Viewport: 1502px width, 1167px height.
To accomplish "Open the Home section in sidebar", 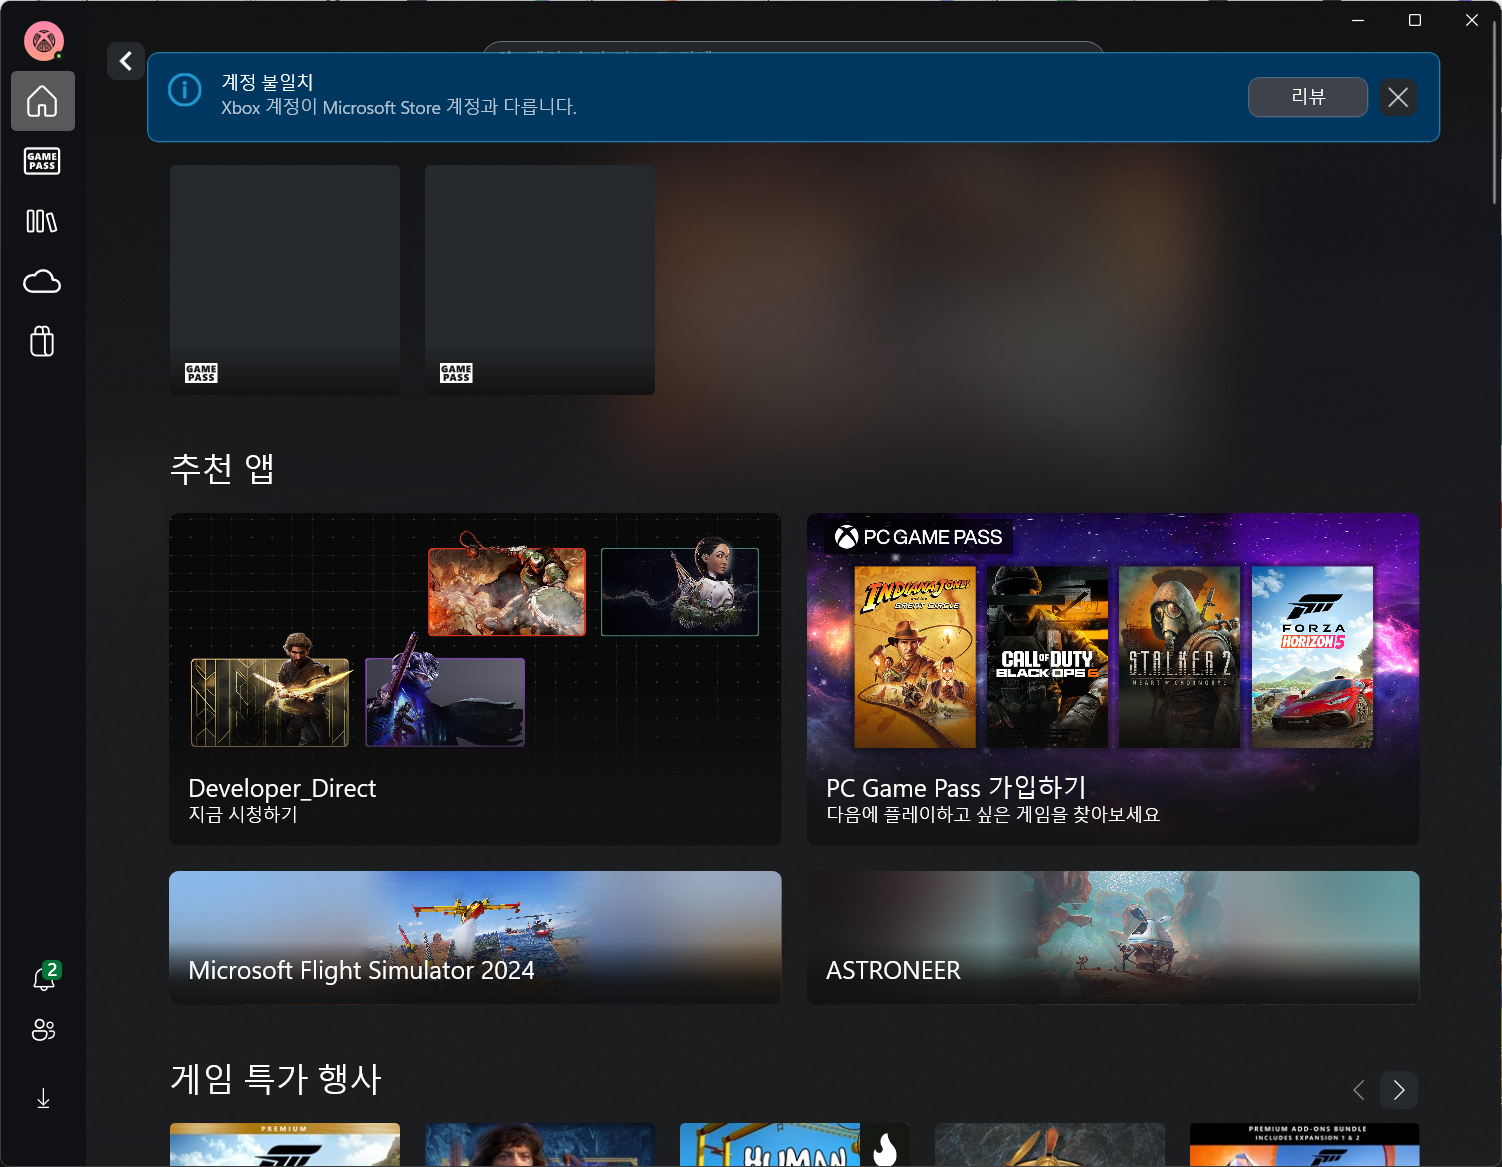I will point(42,101).
